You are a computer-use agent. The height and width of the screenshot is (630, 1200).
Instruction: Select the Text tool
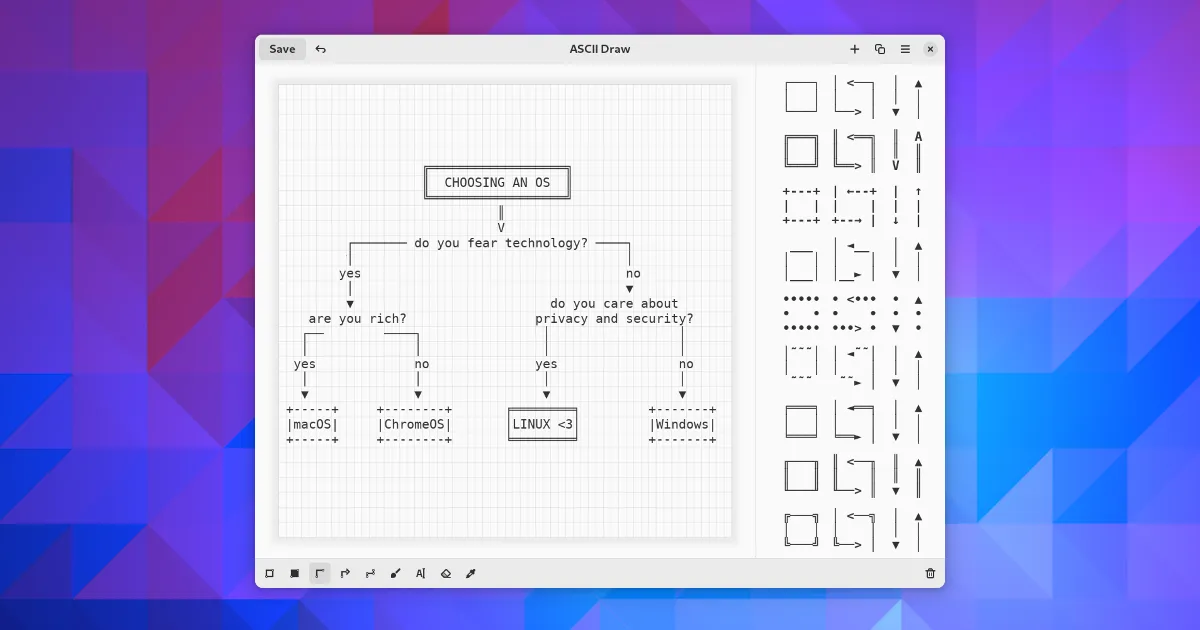(420, 573)
